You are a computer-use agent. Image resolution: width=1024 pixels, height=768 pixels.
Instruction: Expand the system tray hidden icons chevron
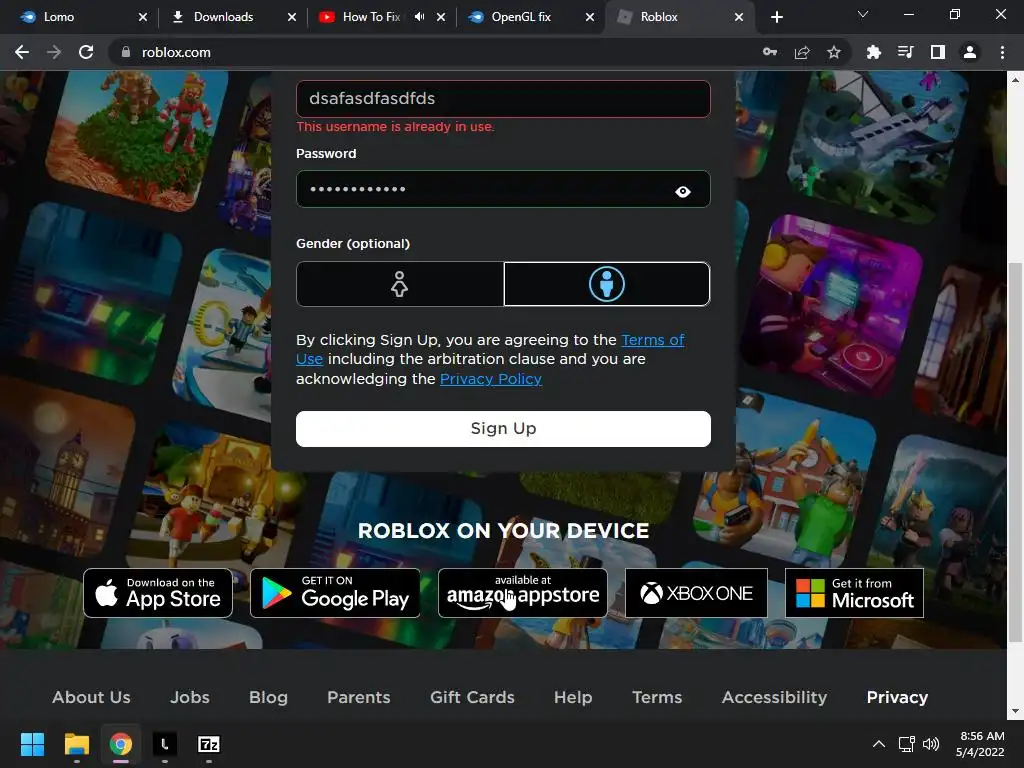[x=879, y=744]
